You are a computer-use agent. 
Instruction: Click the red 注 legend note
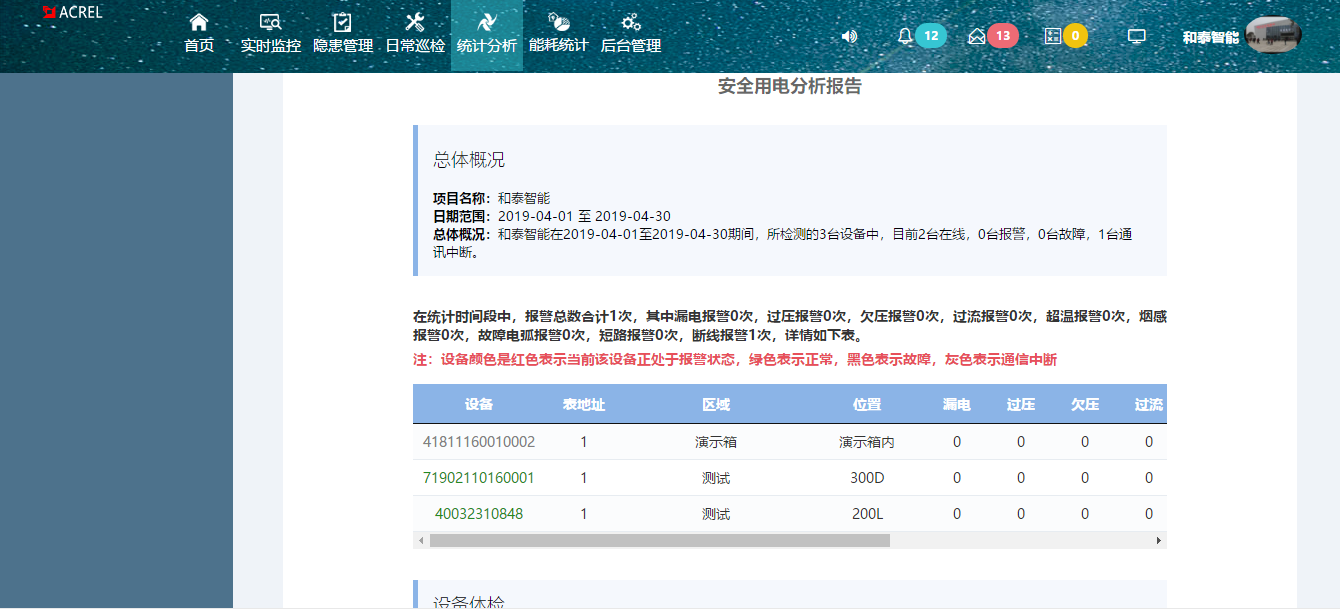(x=735, y=359)
